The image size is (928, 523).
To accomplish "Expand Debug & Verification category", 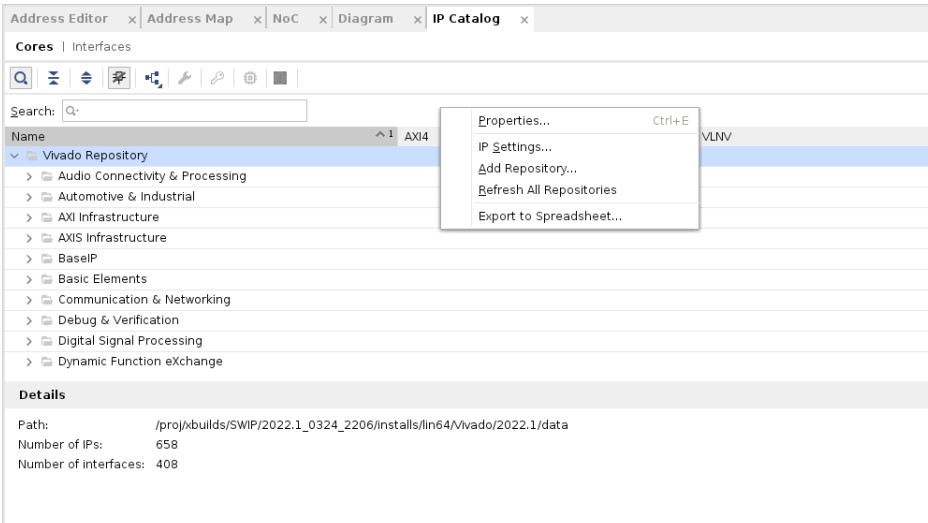I will tap(29, 321).
